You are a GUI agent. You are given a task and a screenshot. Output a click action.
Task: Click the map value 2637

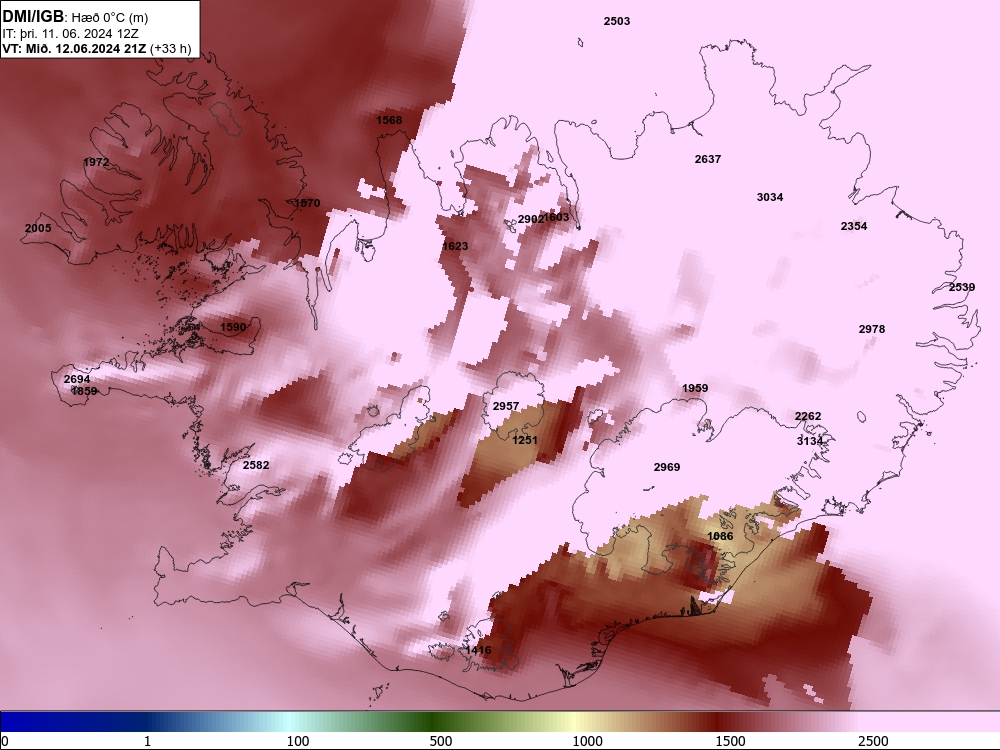pyautogui.click(x=707, y=159)
